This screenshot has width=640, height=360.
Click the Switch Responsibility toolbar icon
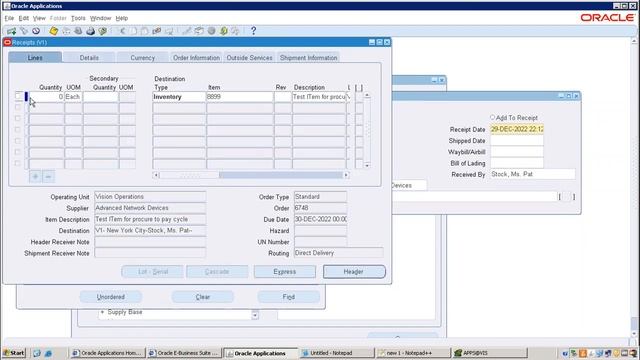tap(78, 31)
